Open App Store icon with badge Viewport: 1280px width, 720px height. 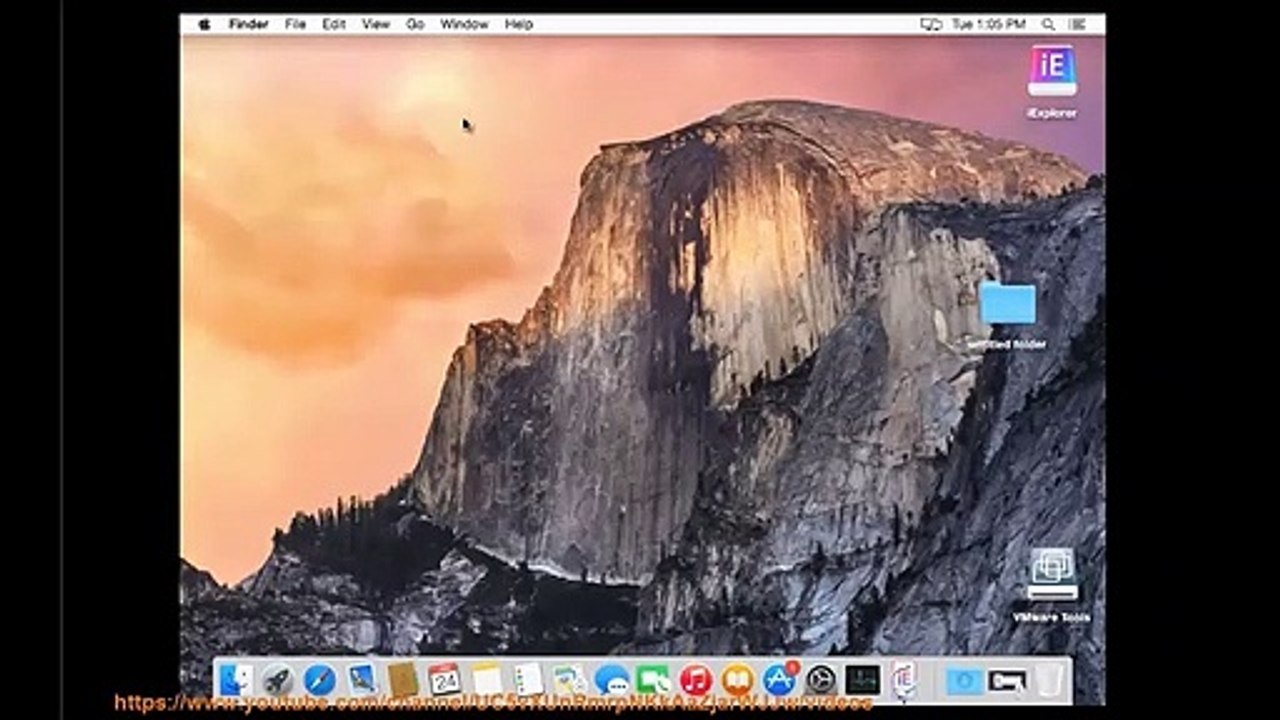coord(779,680)
